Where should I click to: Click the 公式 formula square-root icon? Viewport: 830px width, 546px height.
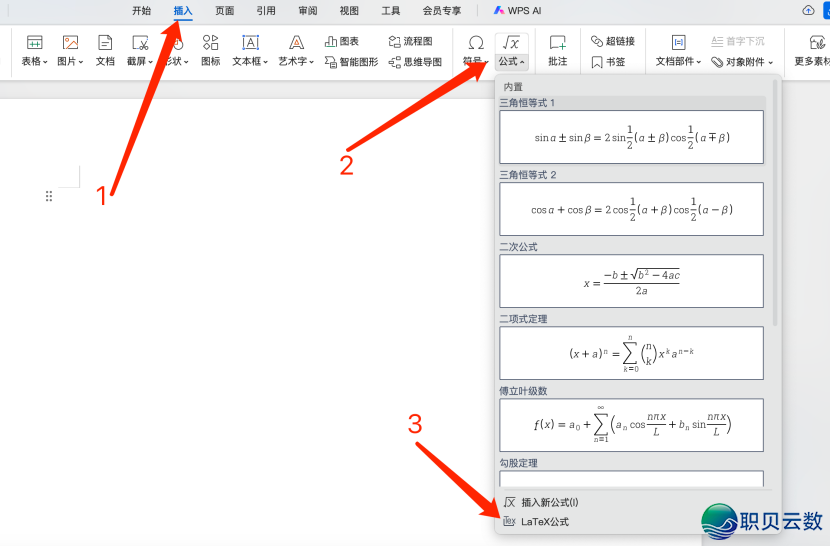point(511,43)
